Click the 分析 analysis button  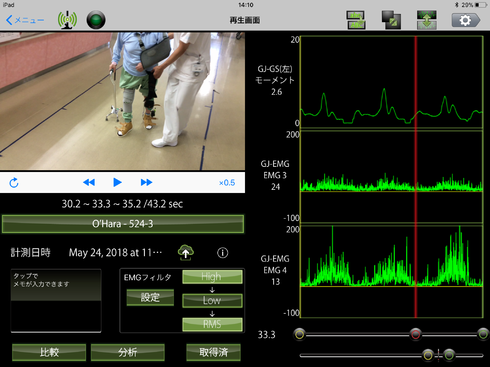pos(128,352)
